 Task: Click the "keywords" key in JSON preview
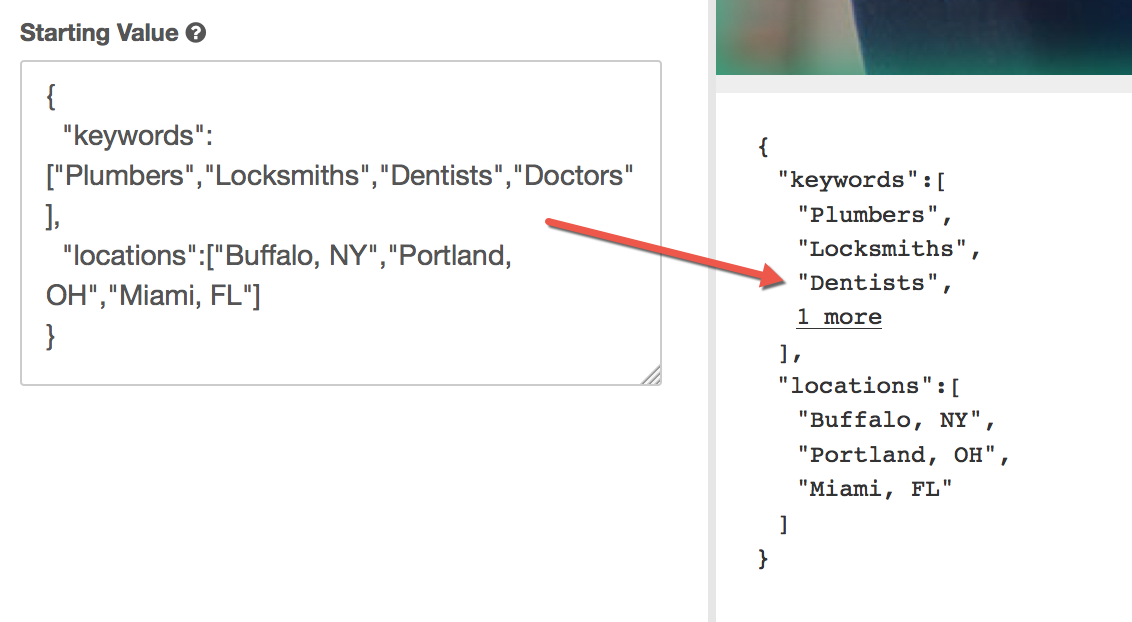point(848,180)
